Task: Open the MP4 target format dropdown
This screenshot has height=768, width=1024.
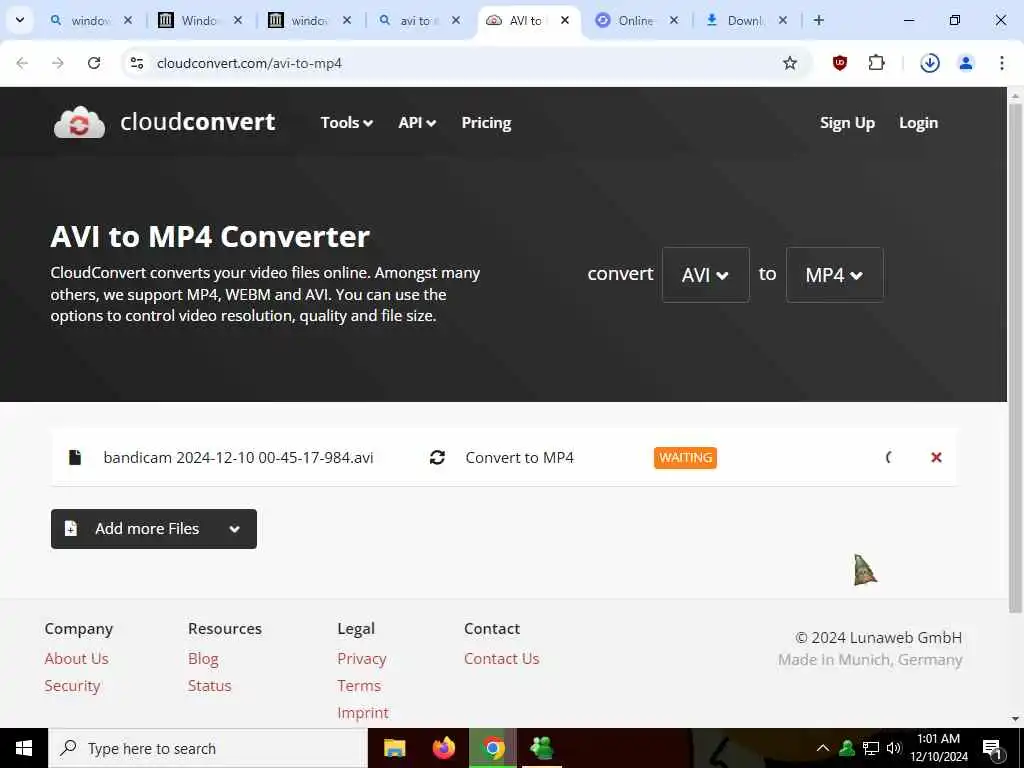Action: pyautogui.click(x=834, y=275)
